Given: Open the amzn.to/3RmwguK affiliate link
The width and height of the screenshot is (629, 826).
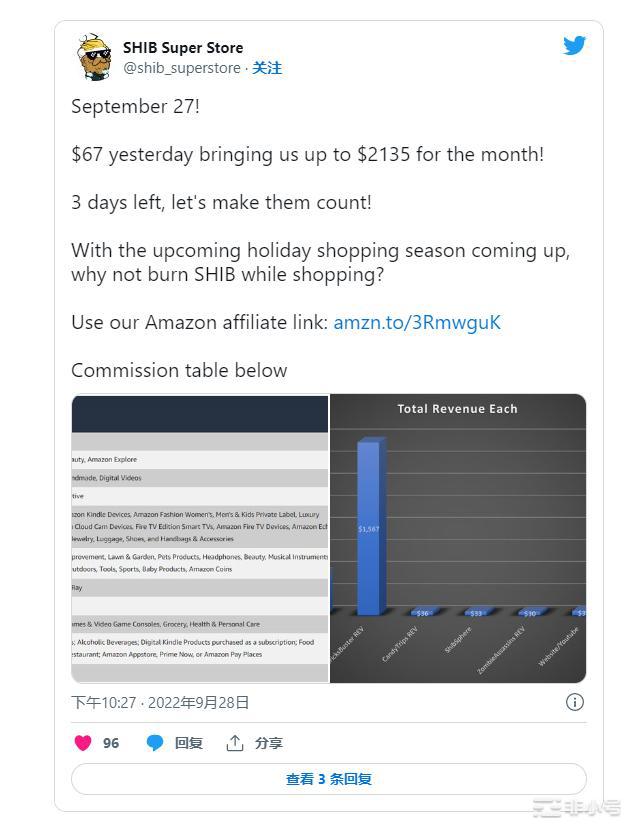Looking at the screenshot, I should point(417,322).
